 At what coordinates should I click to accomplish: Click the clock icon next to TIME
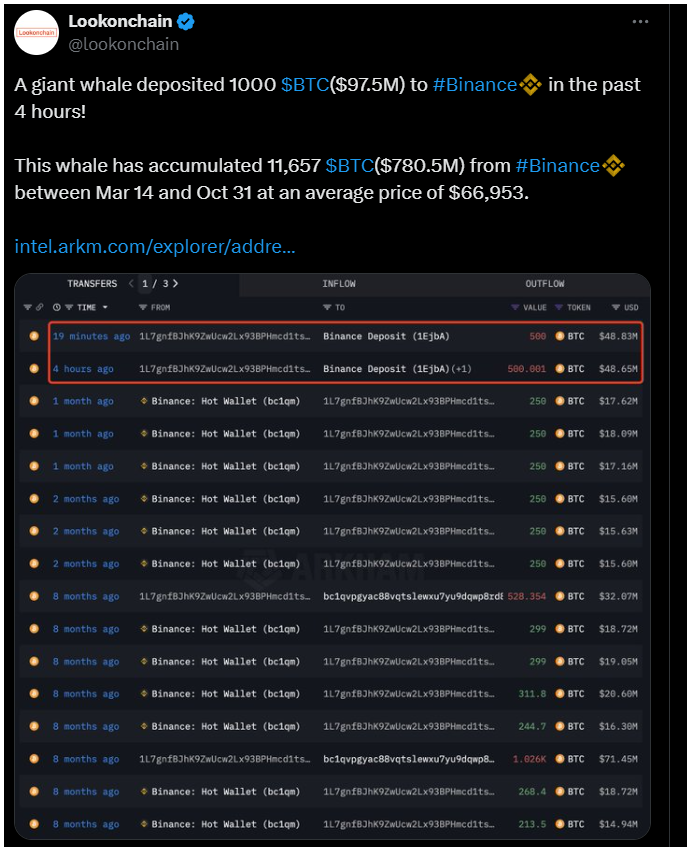point(56,308)
